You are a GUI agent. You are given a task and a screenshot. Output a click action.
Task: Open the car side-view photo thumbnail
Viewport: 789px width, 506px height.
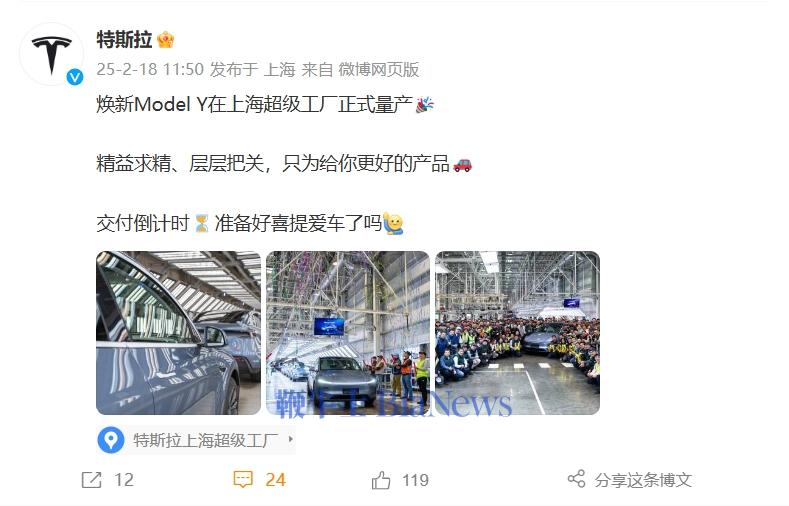(179, 333)
